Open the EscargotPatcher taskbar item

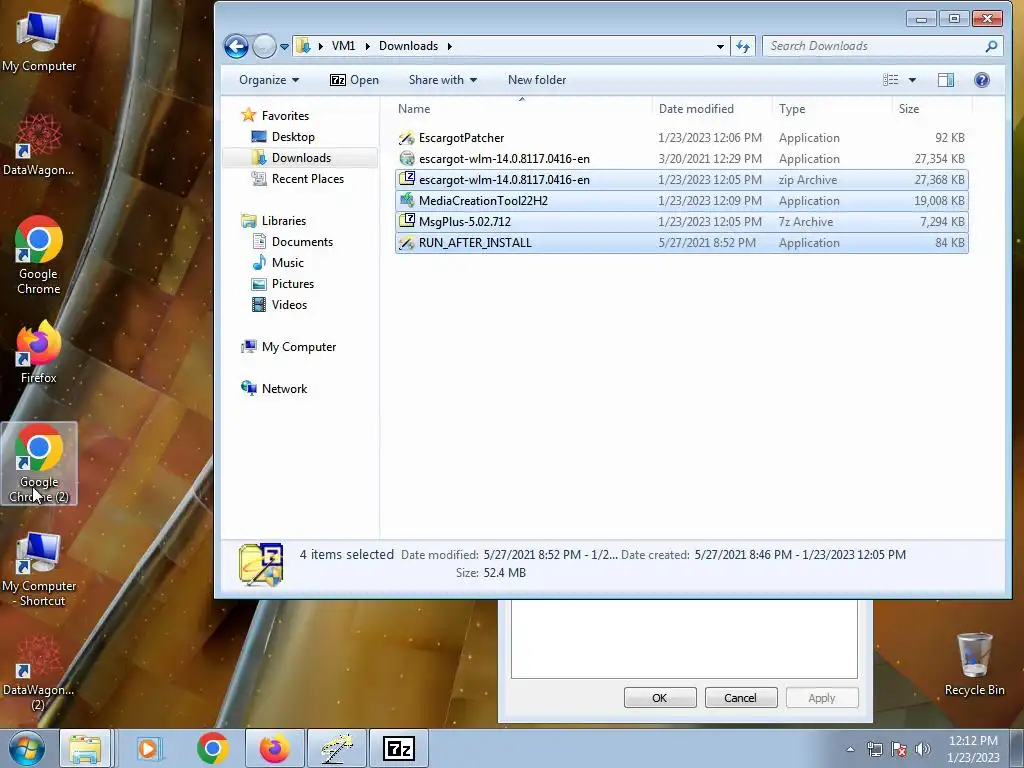point(336,748)
